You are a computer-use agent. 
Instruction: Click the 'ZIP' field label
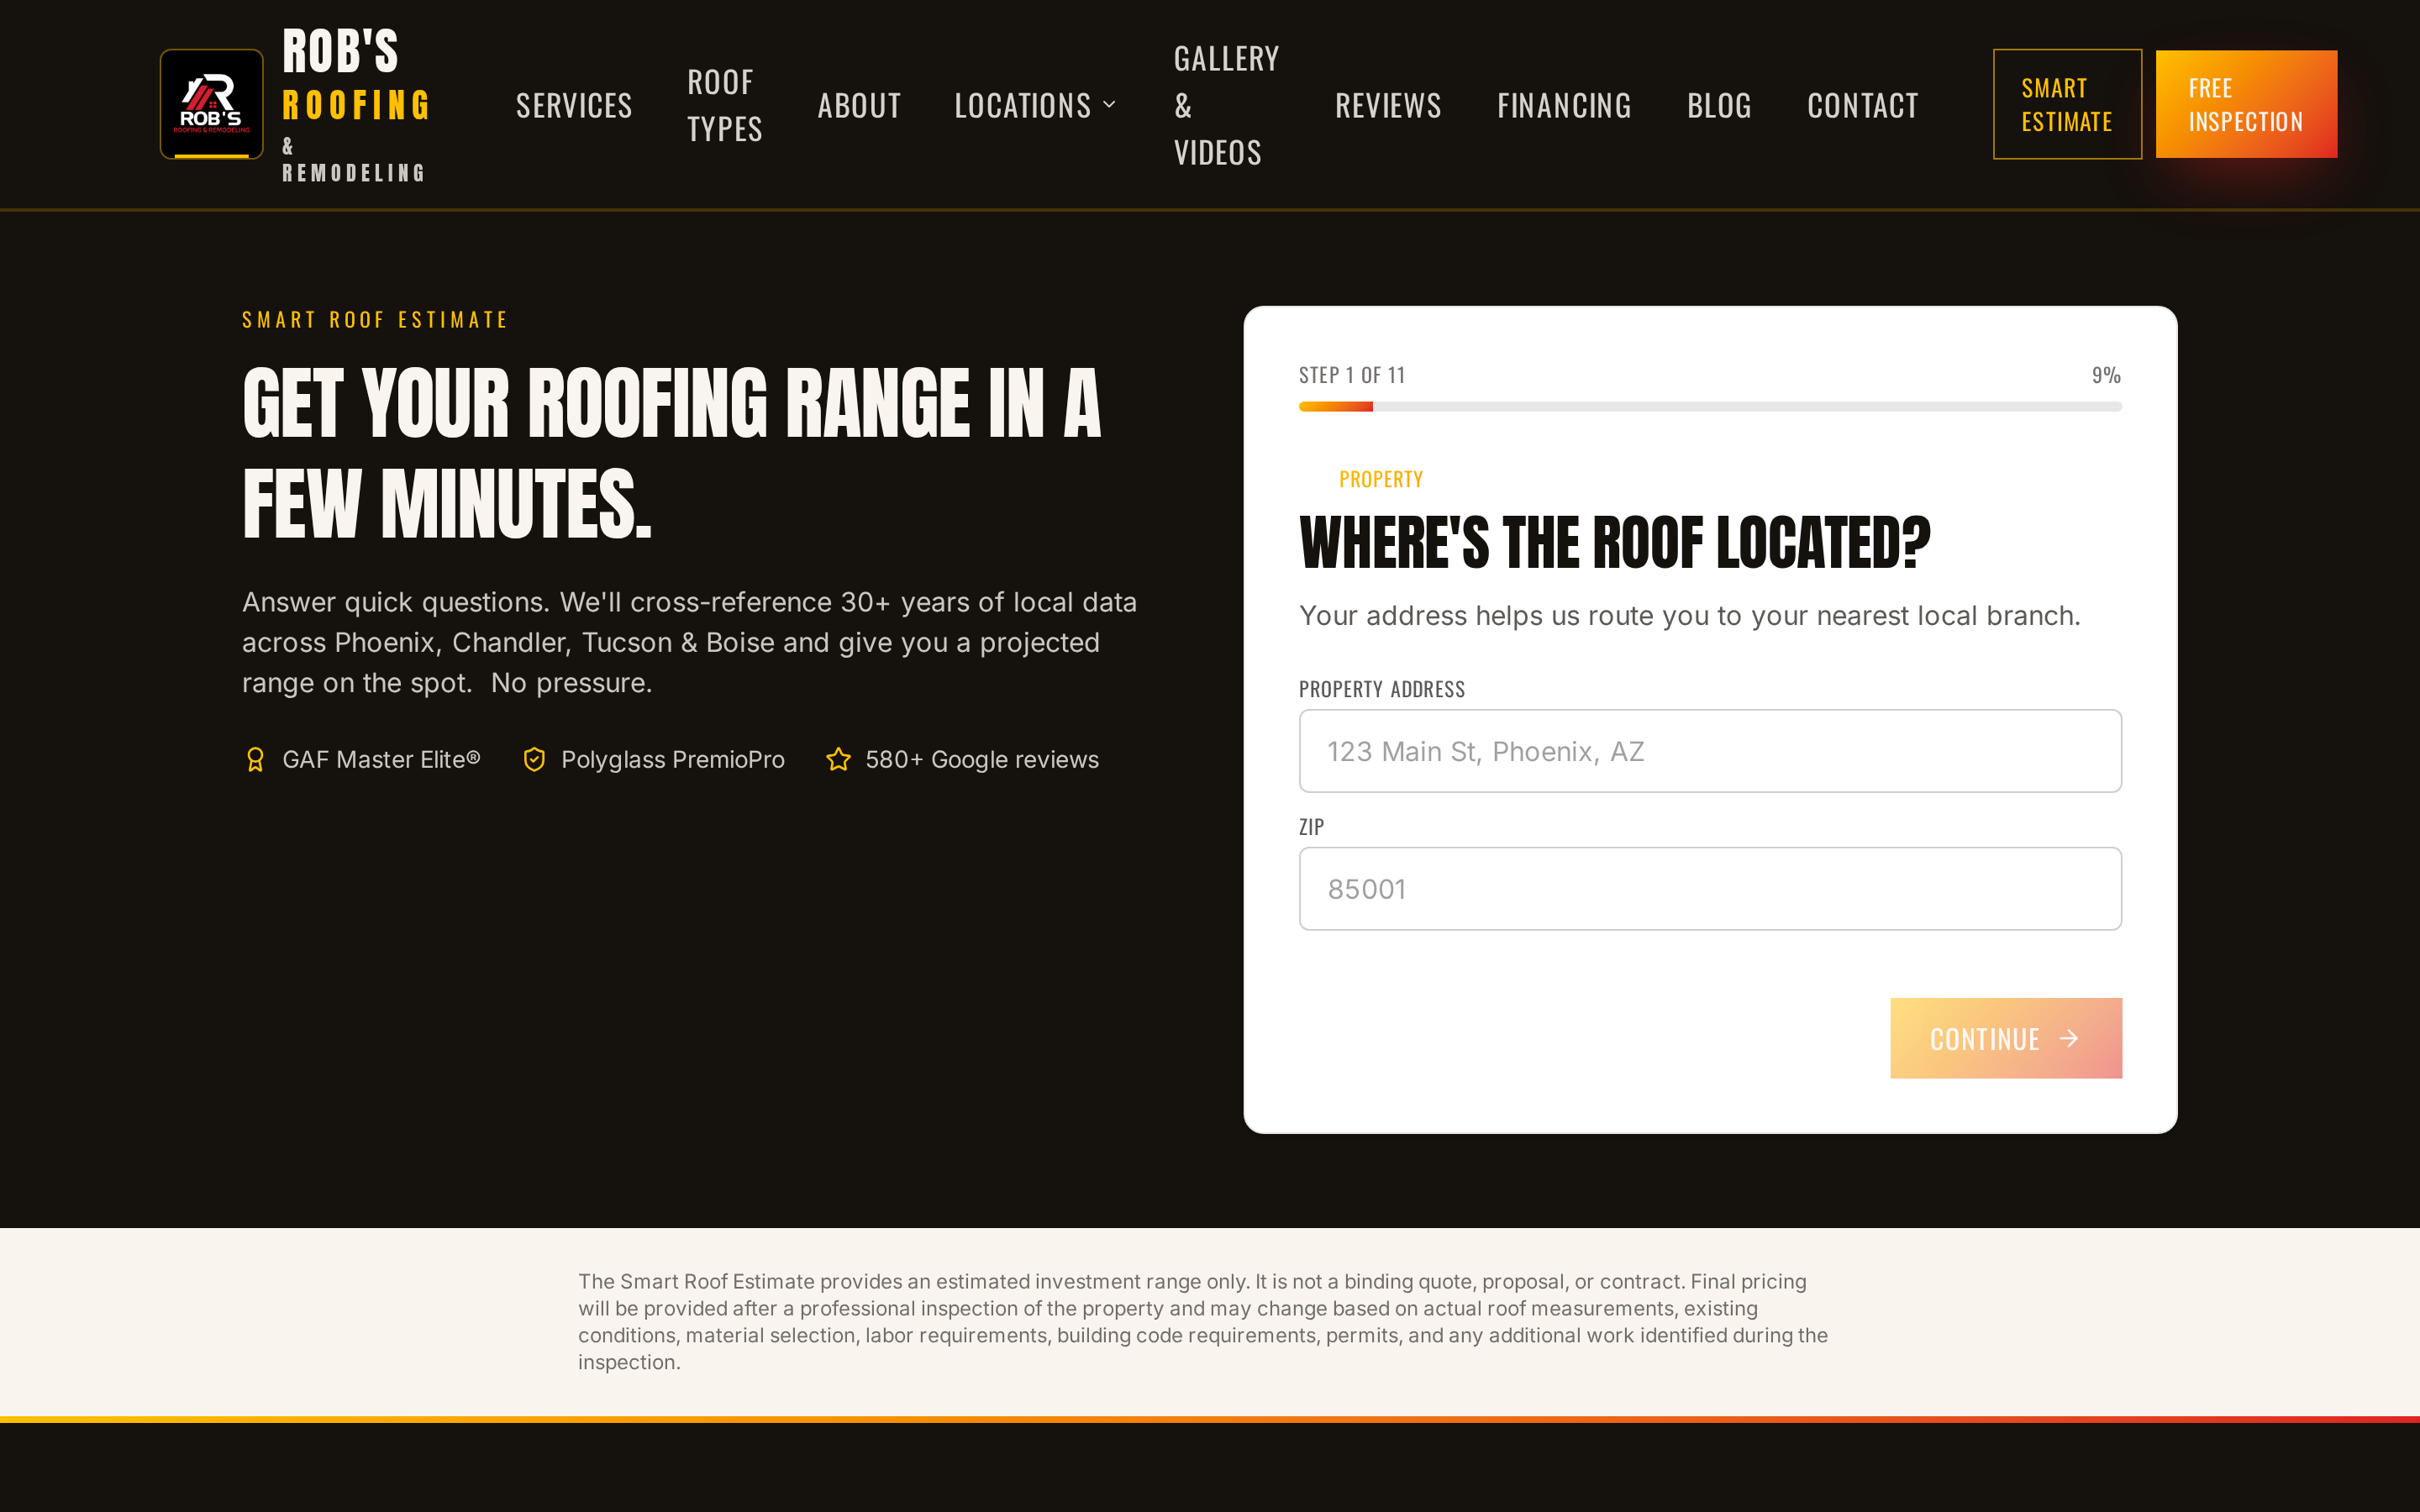click(1311, 827)
